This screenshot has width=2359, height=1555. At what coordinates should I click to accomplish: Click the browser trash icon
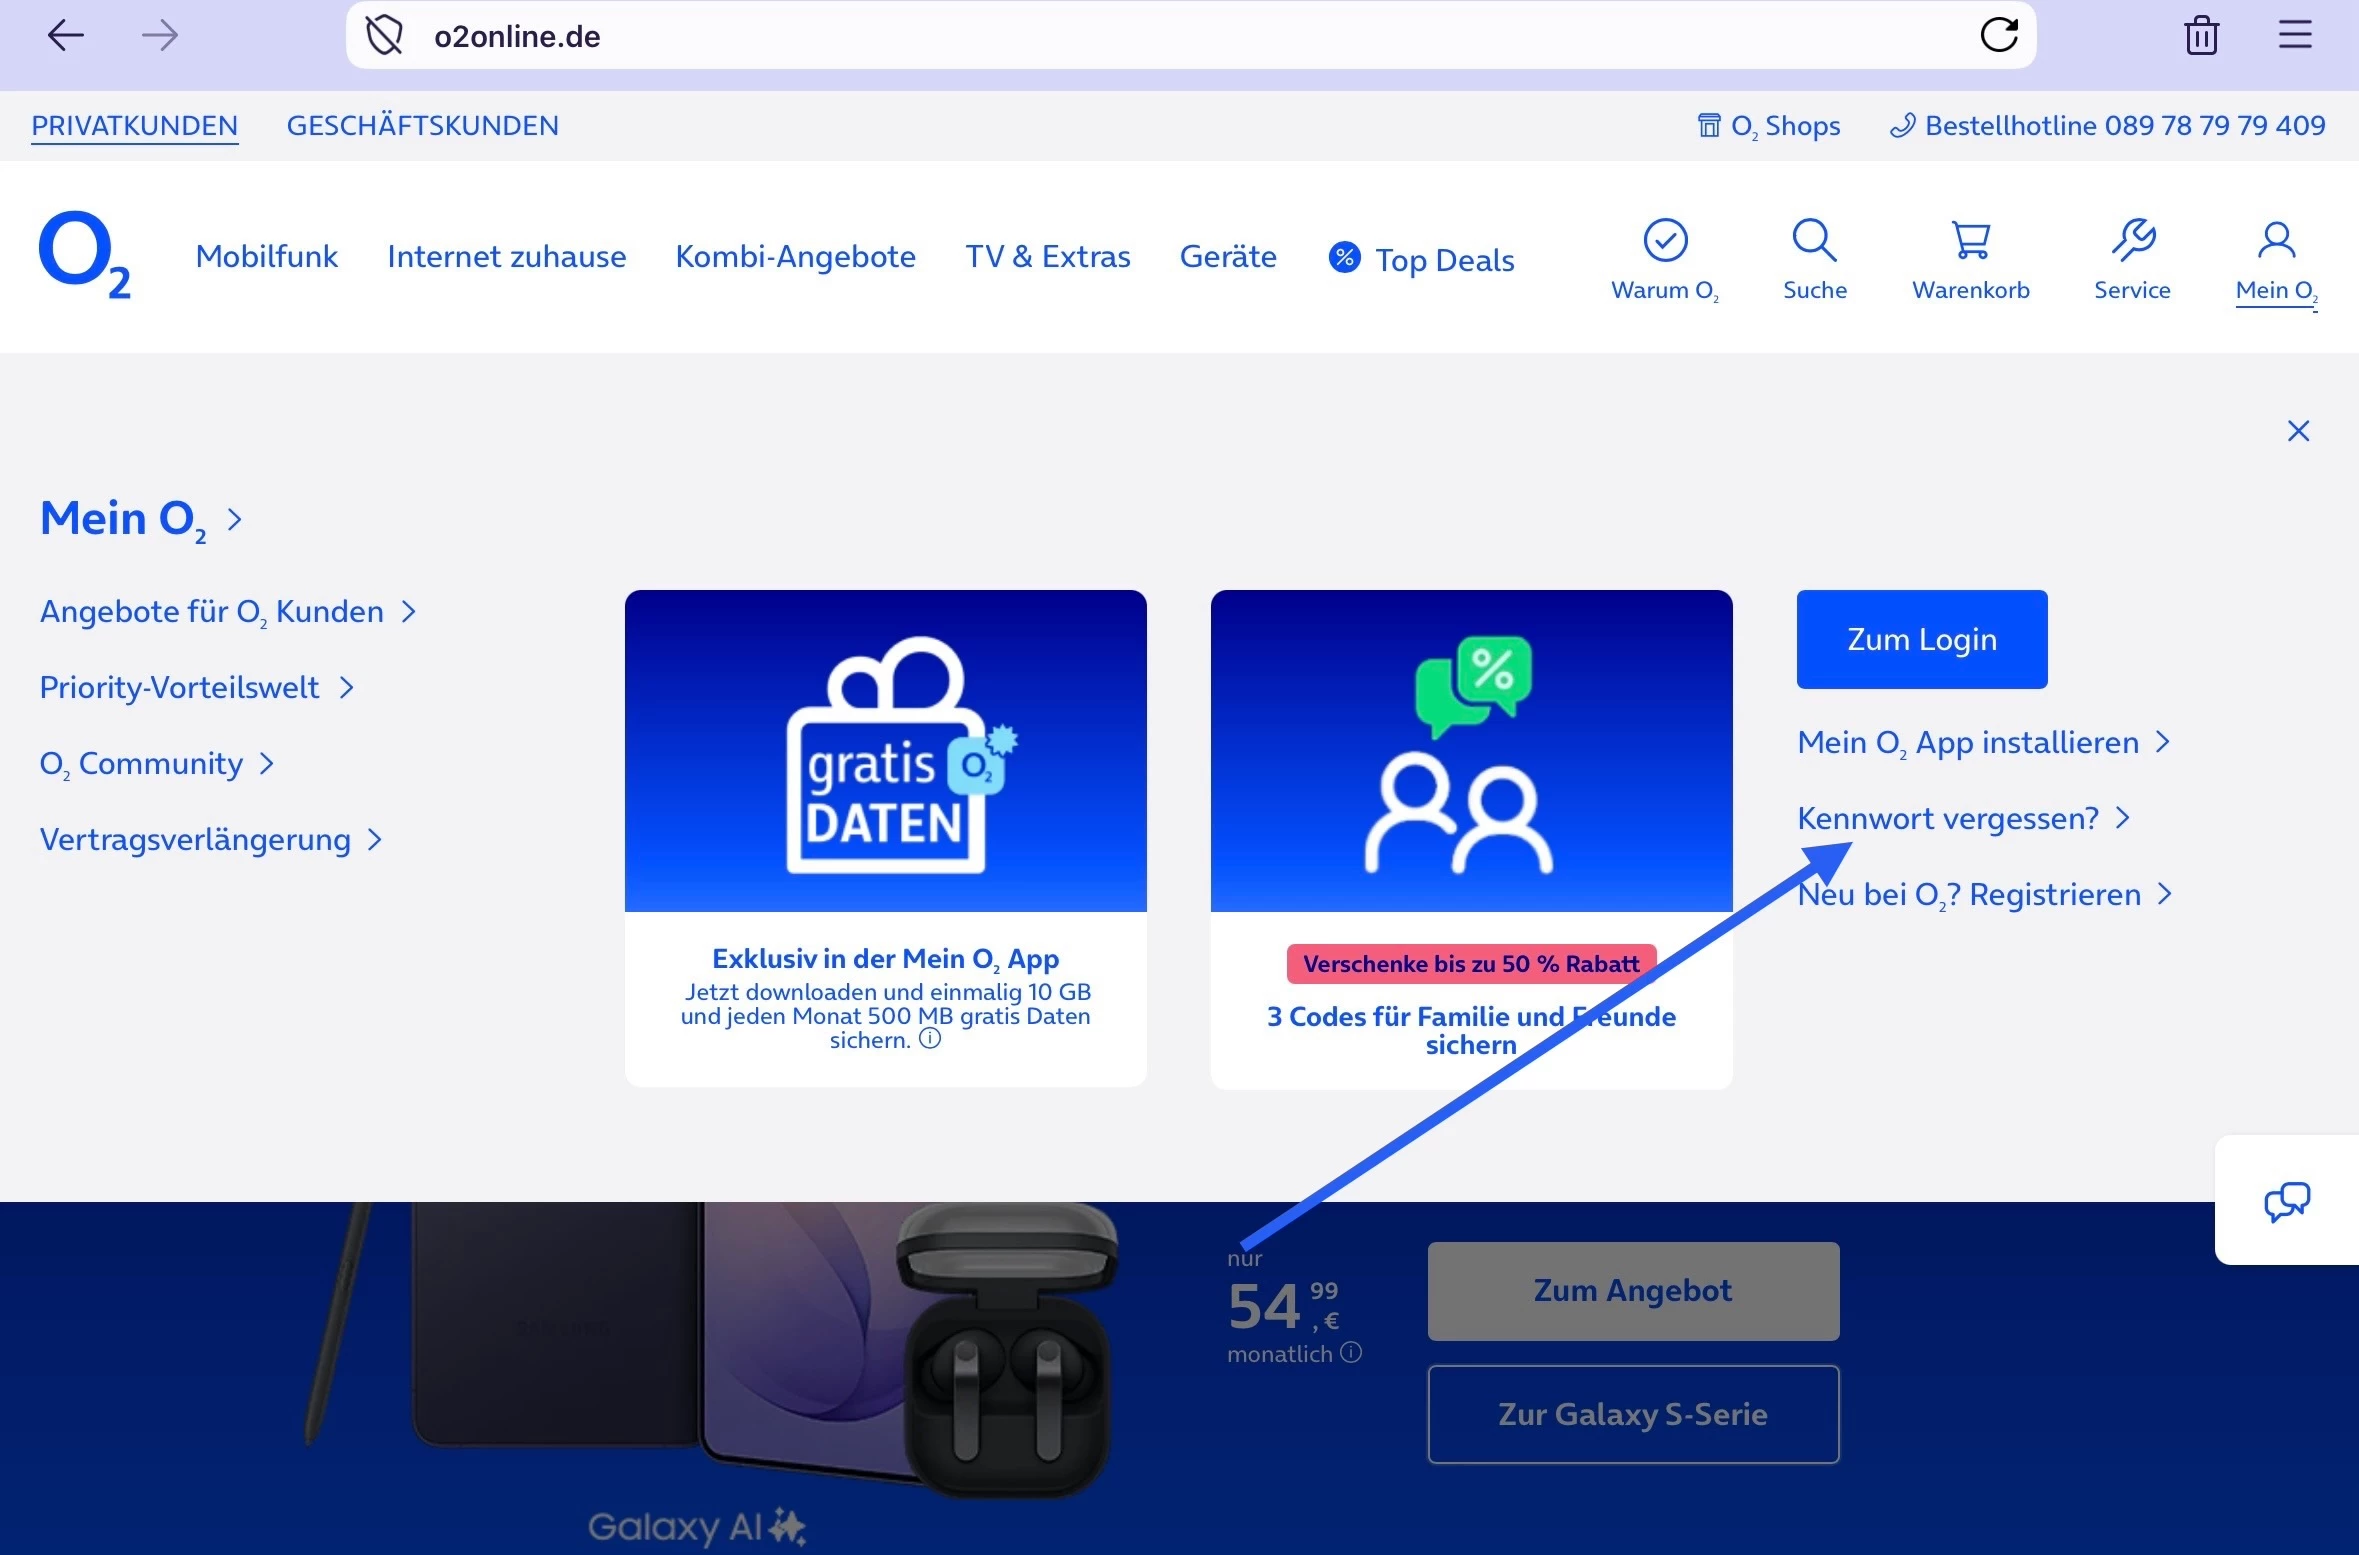[x=2201, y=36]
